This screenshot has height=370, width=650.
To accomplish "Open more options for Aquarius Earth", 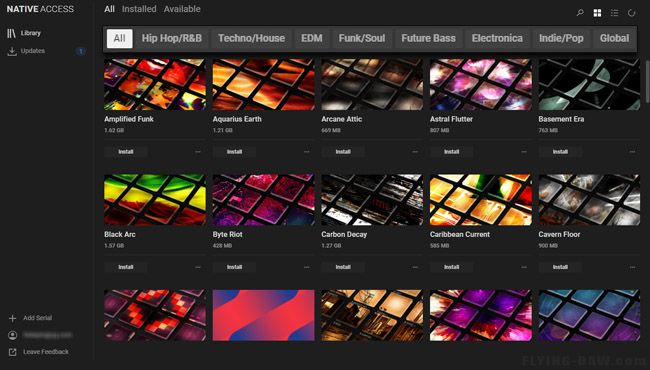I will (307, 152).
